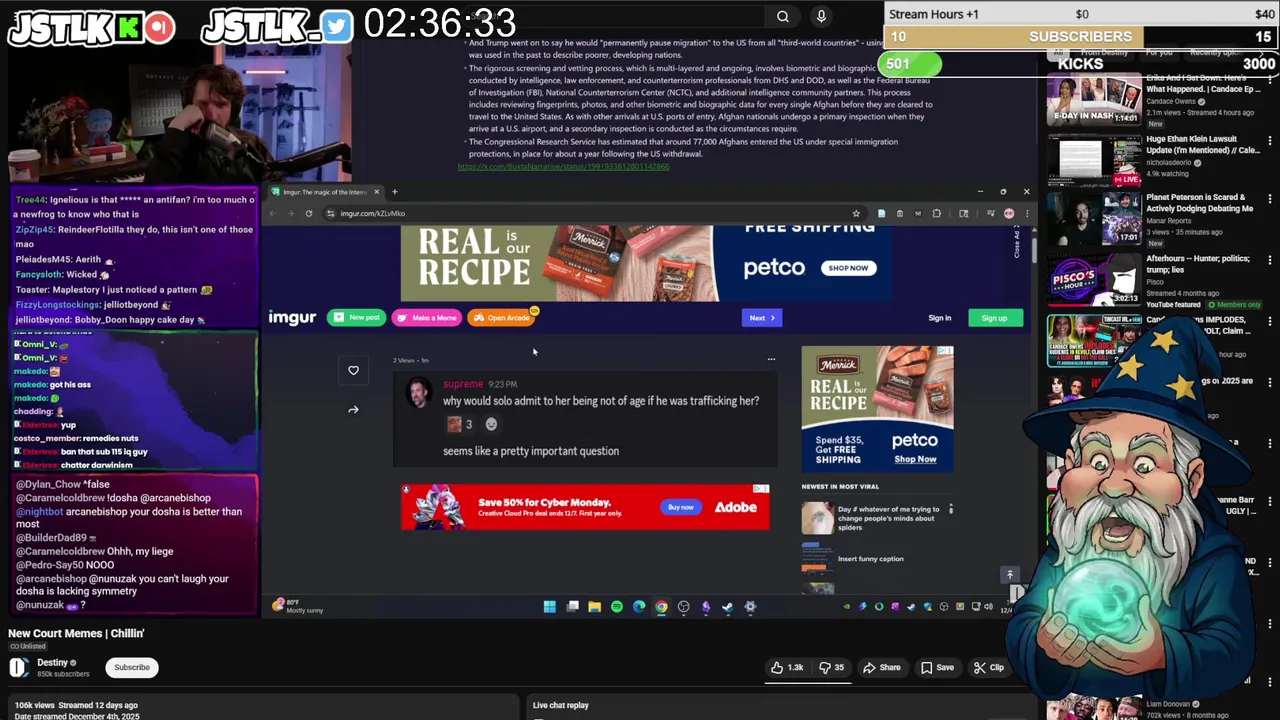
Task: Open options for the Planet Peterson video
Action: pyautogui.click(x=1270, y=201)
